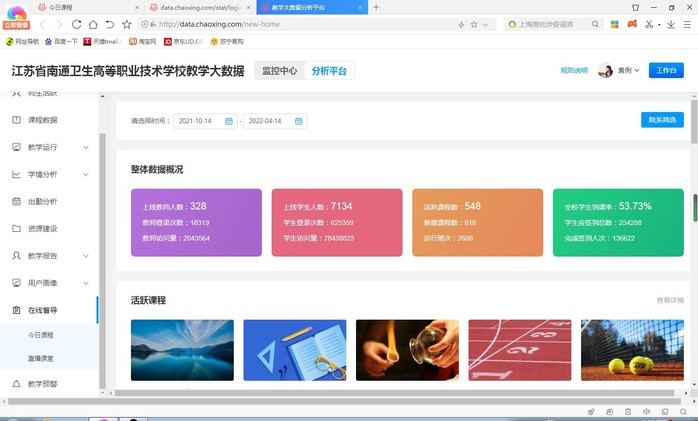Click the sidebar vertical scrollbar
The image size is (698, 421).
click(103, 261)
